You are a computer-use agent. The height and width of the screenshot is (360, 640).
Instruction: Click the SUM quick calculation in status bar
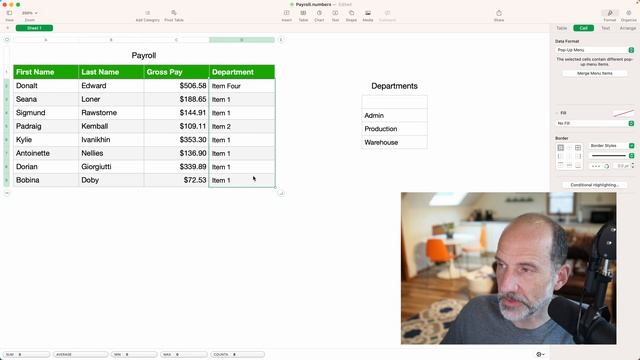pyautogui.click(x=27, y=354)
